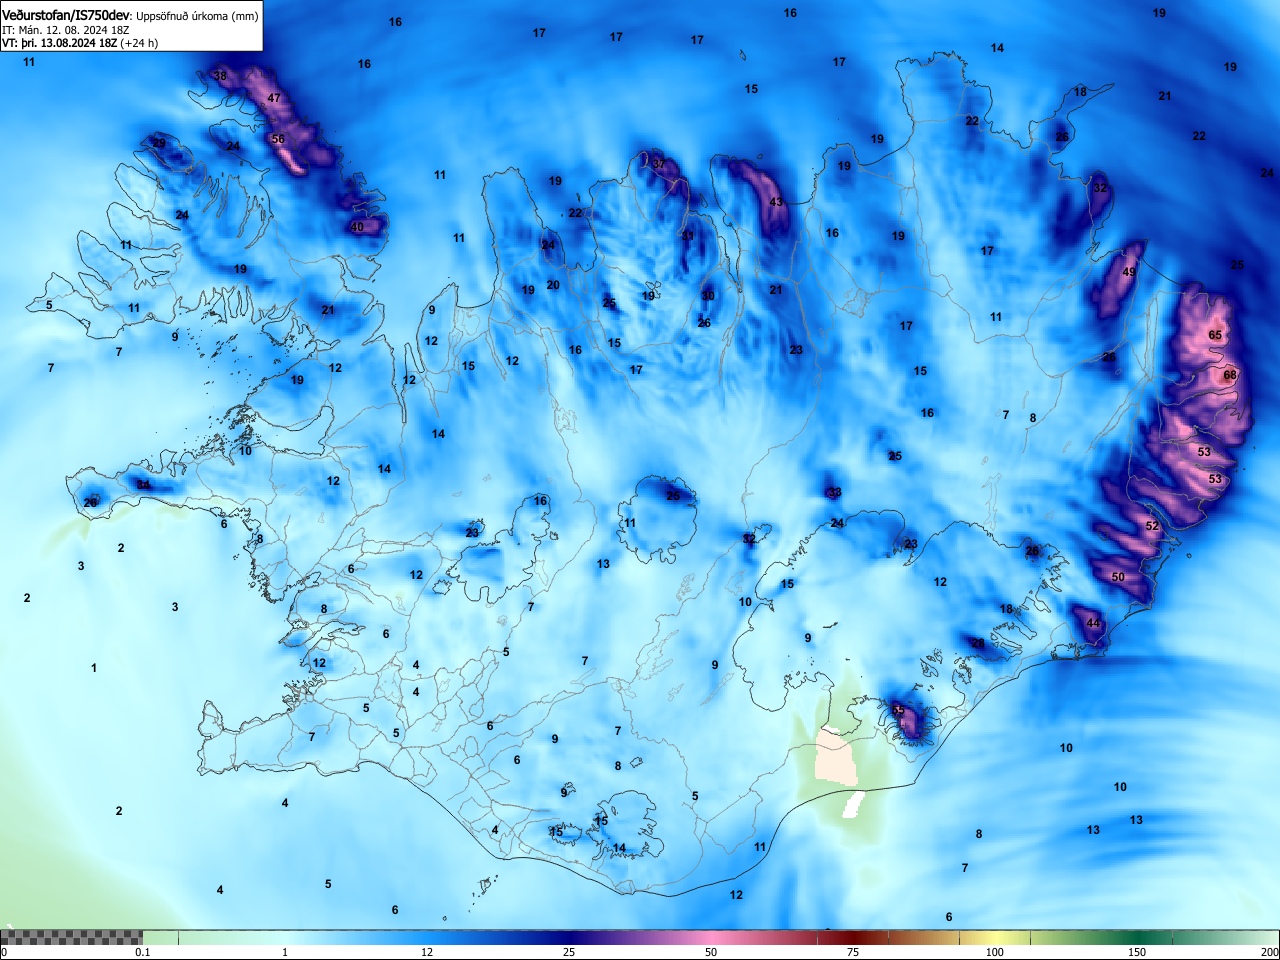Viewport: 1280px width, 960px height.
Task: Click the 49 precipitation value
Action: point(1129,272)
